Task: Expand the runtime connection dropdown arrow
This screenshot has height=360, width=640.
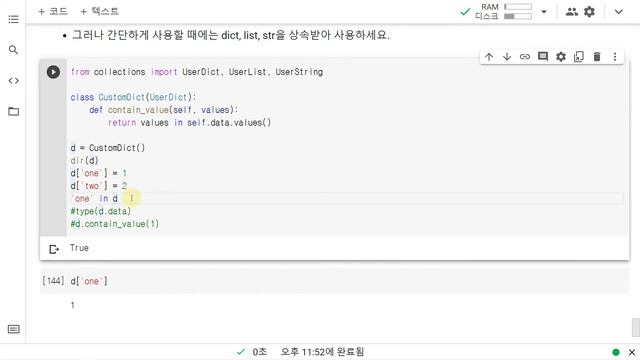Action: [x=544, y=11]
